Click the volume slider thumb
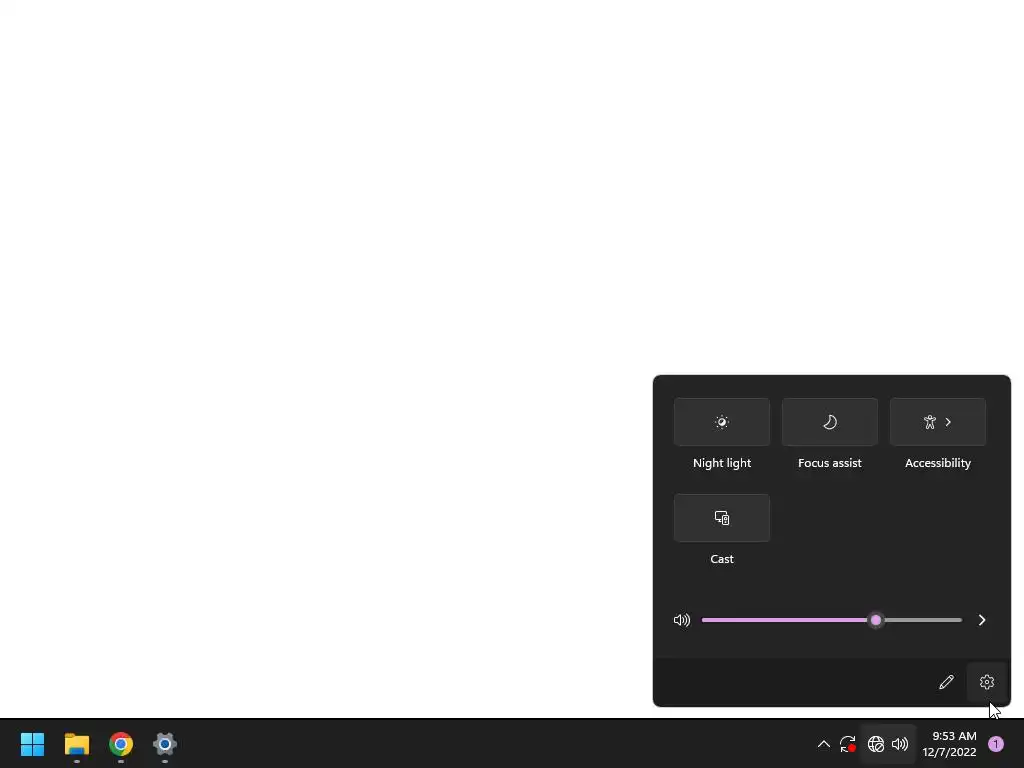 click(x=876, y=620)
